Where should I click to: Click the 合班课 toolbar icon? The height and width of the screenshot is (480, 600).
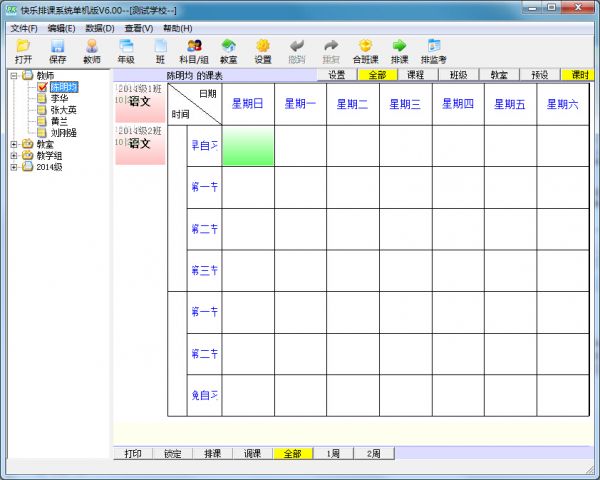point(365,51)
